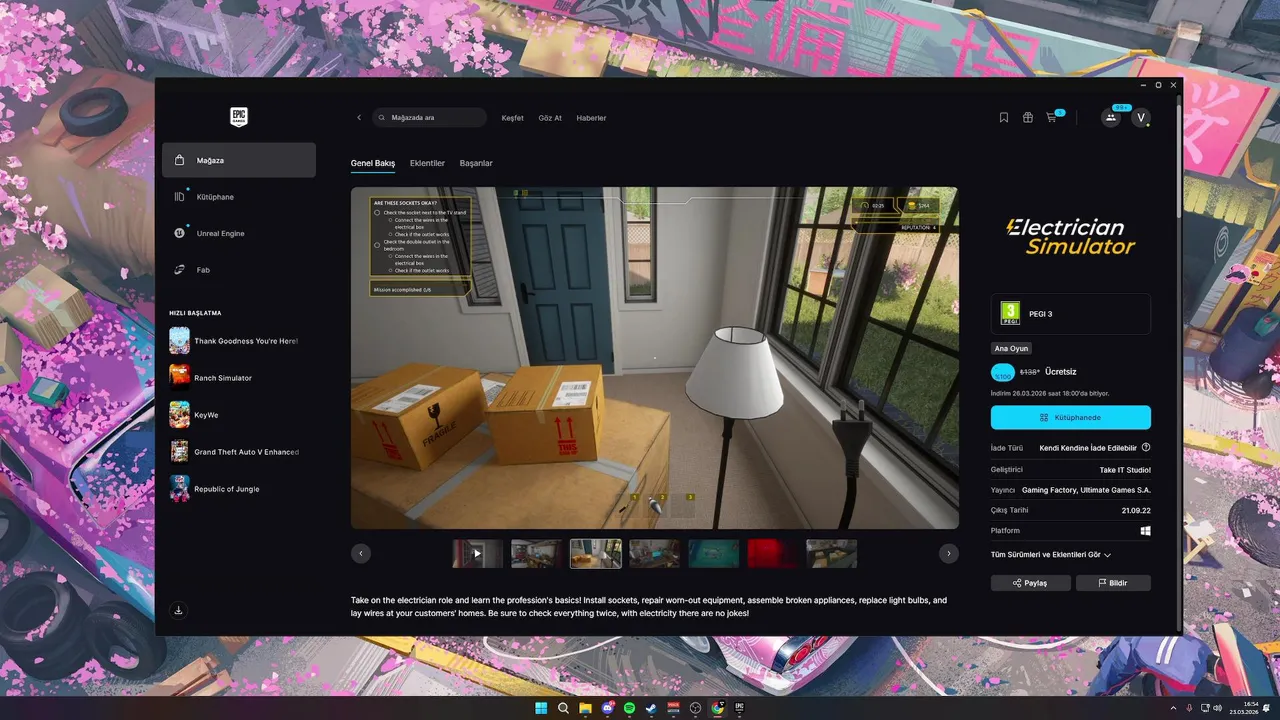Click the Kütüphanede button
The width and height of the screenshot is (1280, 720).
(x=1071, y=418)
